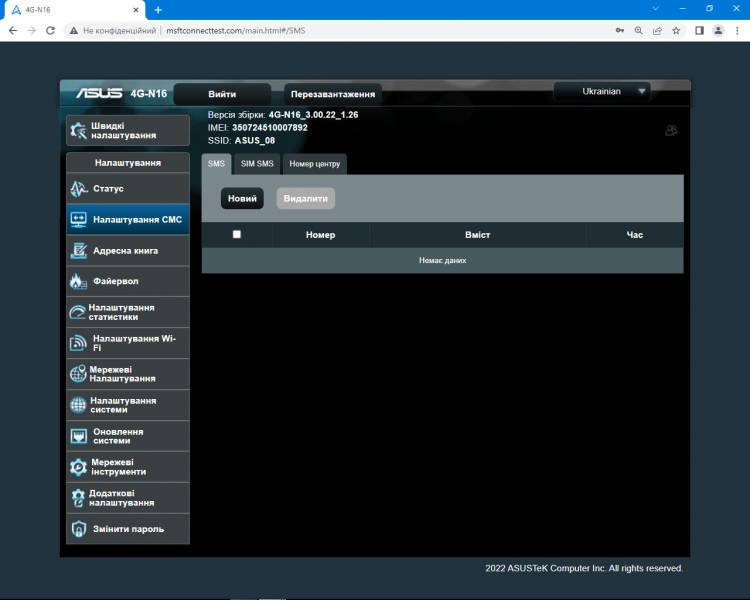750x600 pixels.
Task: Open the Файервол menu item
Action: tap(128, 281)
